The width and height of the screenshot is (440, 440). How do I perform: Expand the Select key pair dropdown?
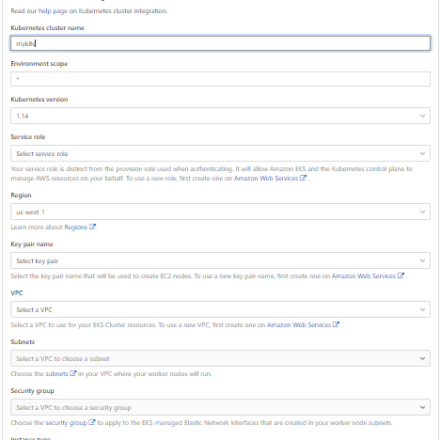click(x=220, y=261)
